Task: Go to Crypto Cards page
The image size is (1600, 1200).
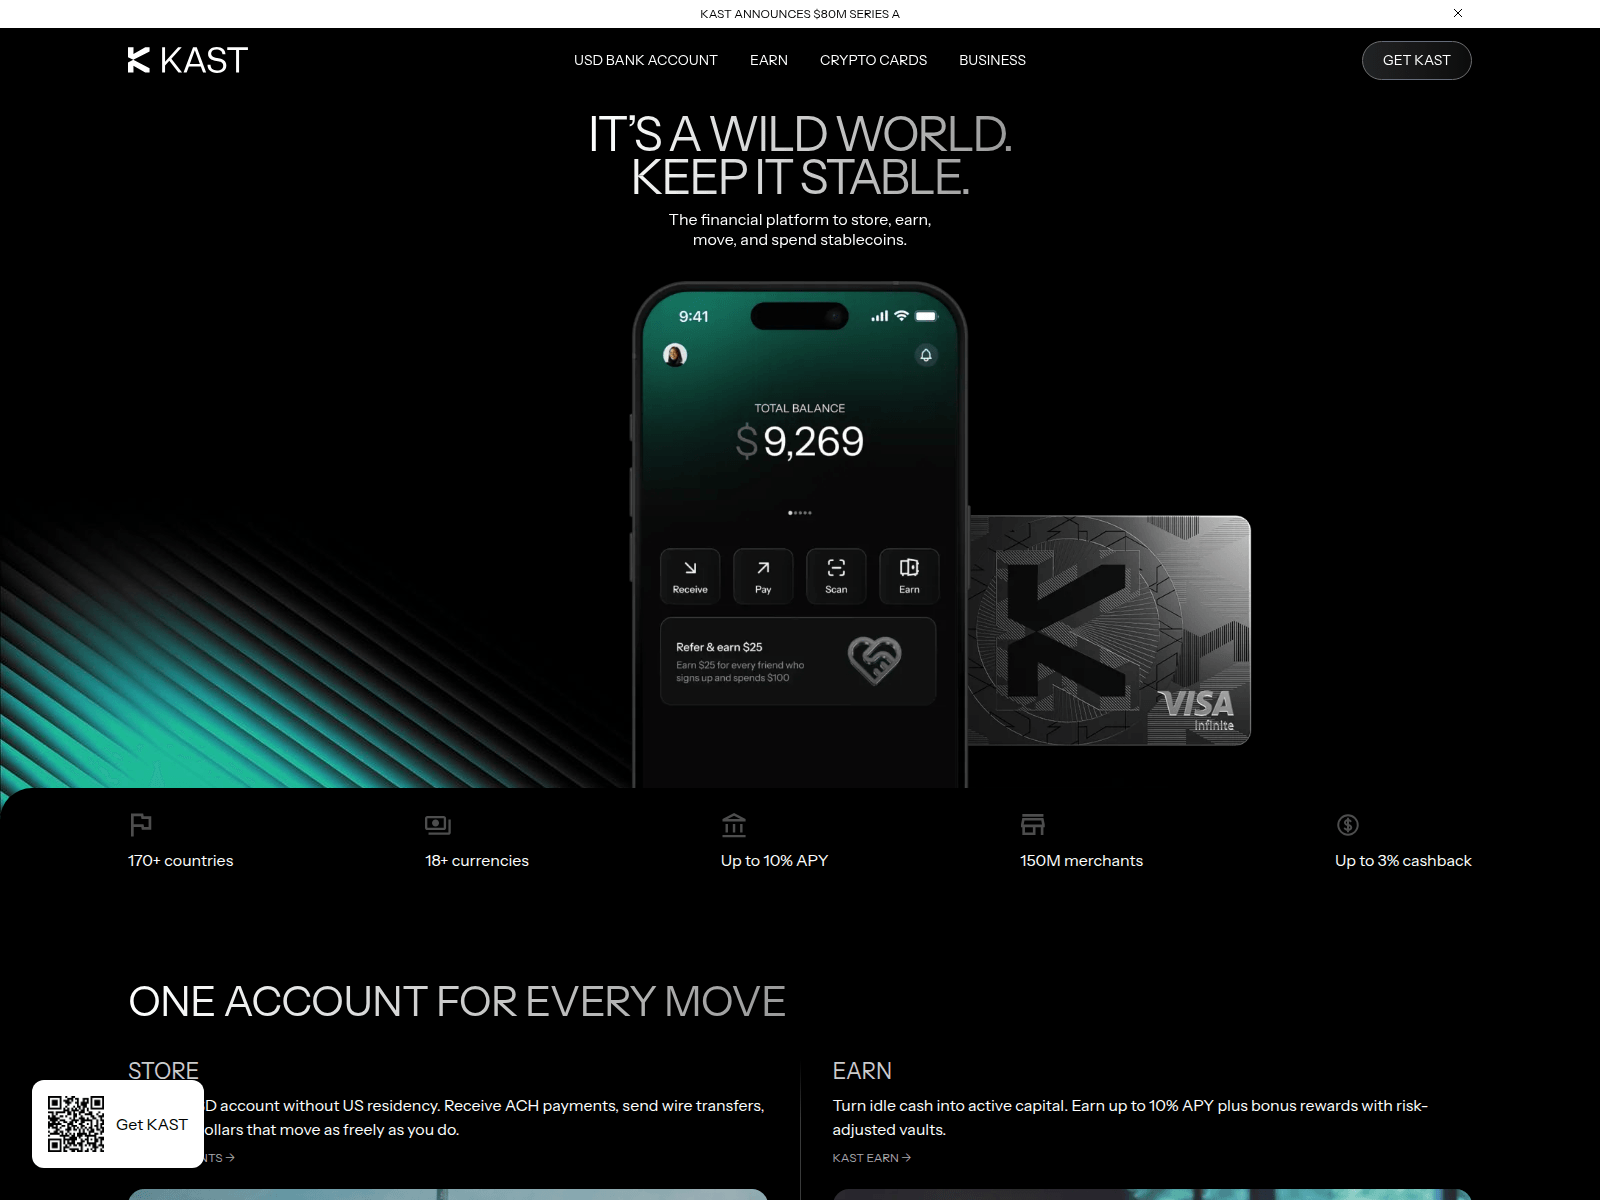Action: pos(873,60)
